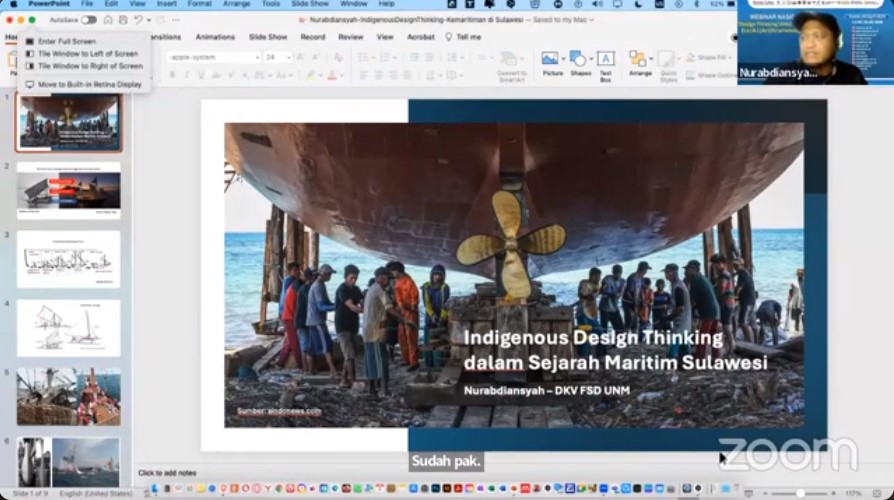Click Convert to SmartArt
Screen dimensions: 894x500
(511, 67)
